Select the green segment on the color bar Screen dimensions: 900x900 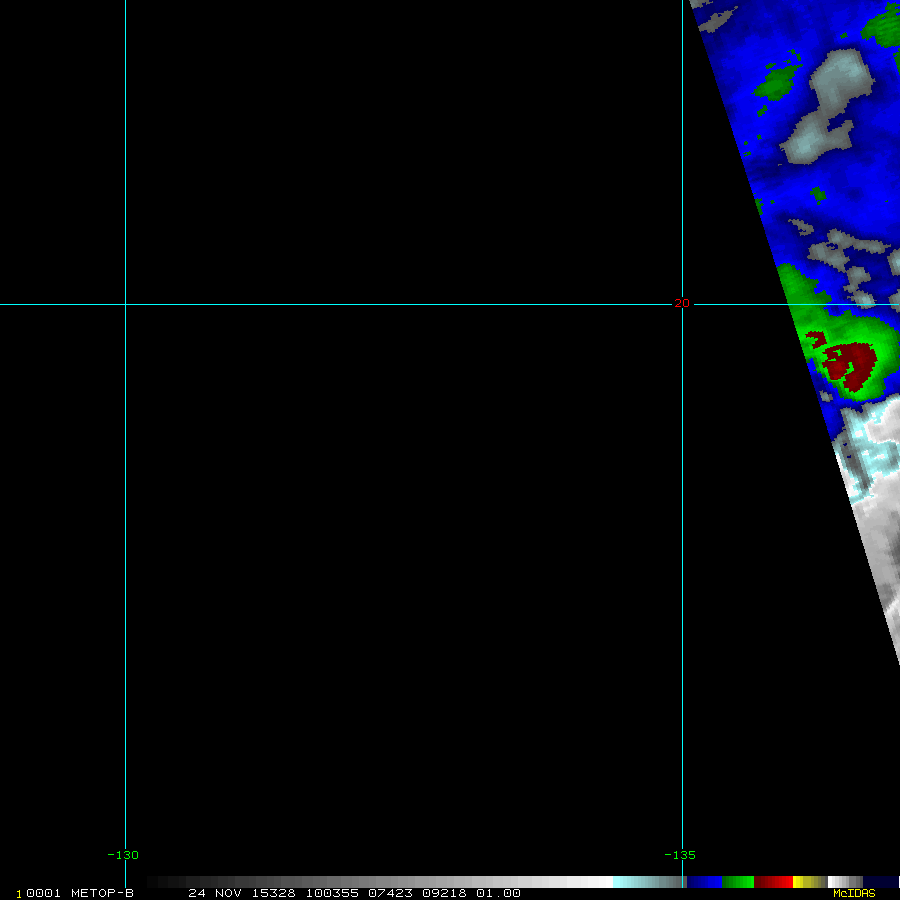point(738,882)
